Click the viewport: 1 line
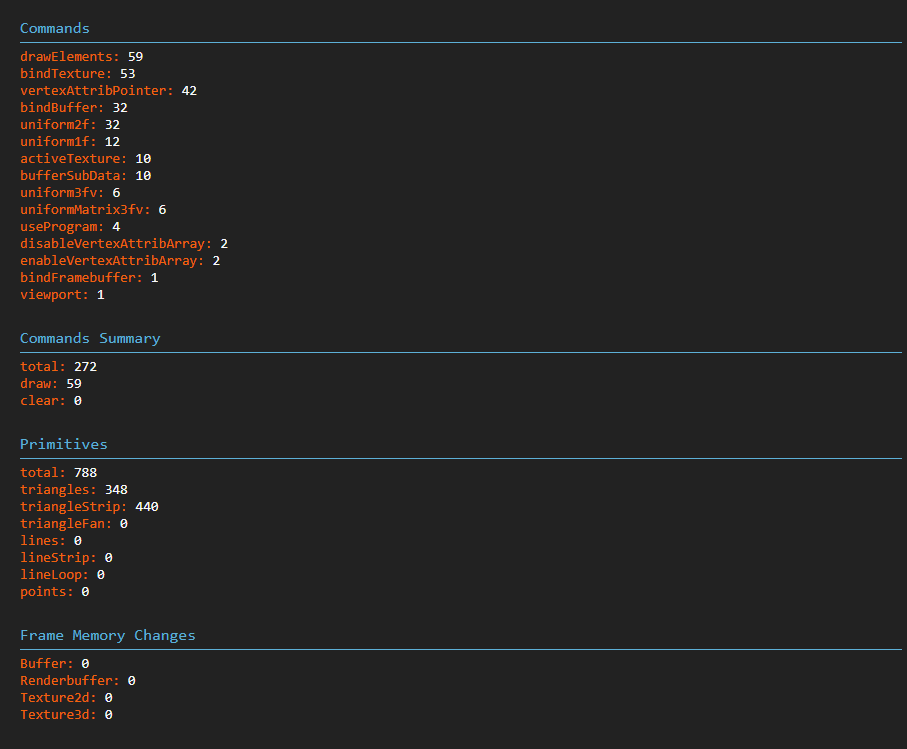Screen dimensions: 907x749 point(62,295)
